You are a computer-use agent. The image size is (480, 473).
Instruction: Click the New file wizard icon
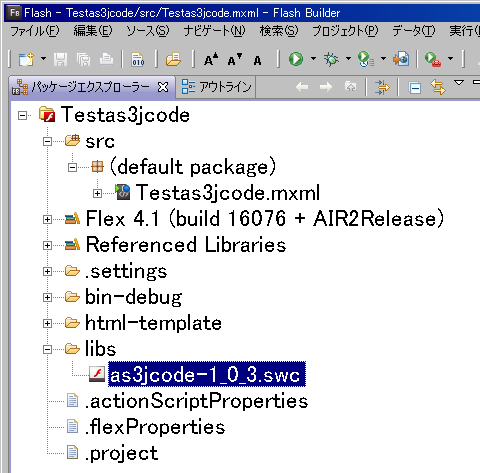(26, 59)
